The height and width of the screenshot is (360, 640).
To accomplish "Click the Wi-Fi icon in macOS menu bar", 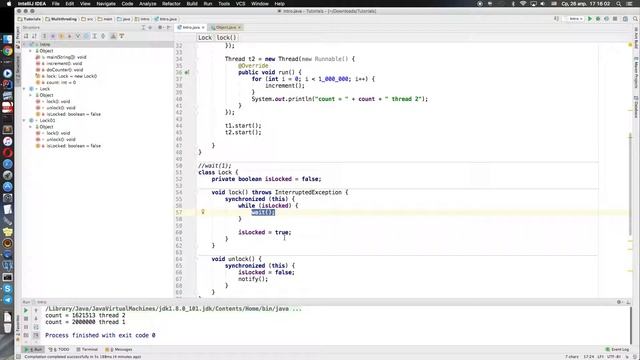I will tap(523, 4).
